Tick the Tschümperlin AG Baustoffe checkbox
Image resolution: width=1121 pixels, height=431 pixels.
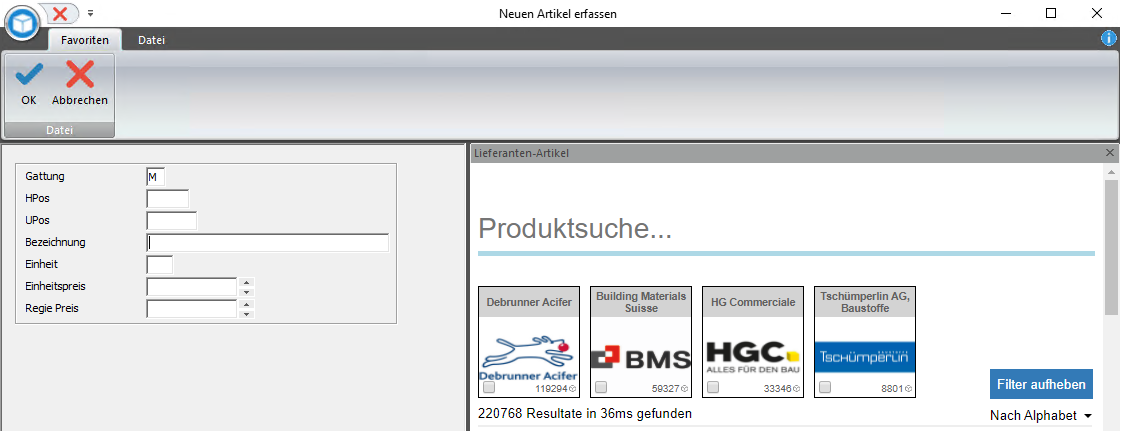tap(825, 387)
